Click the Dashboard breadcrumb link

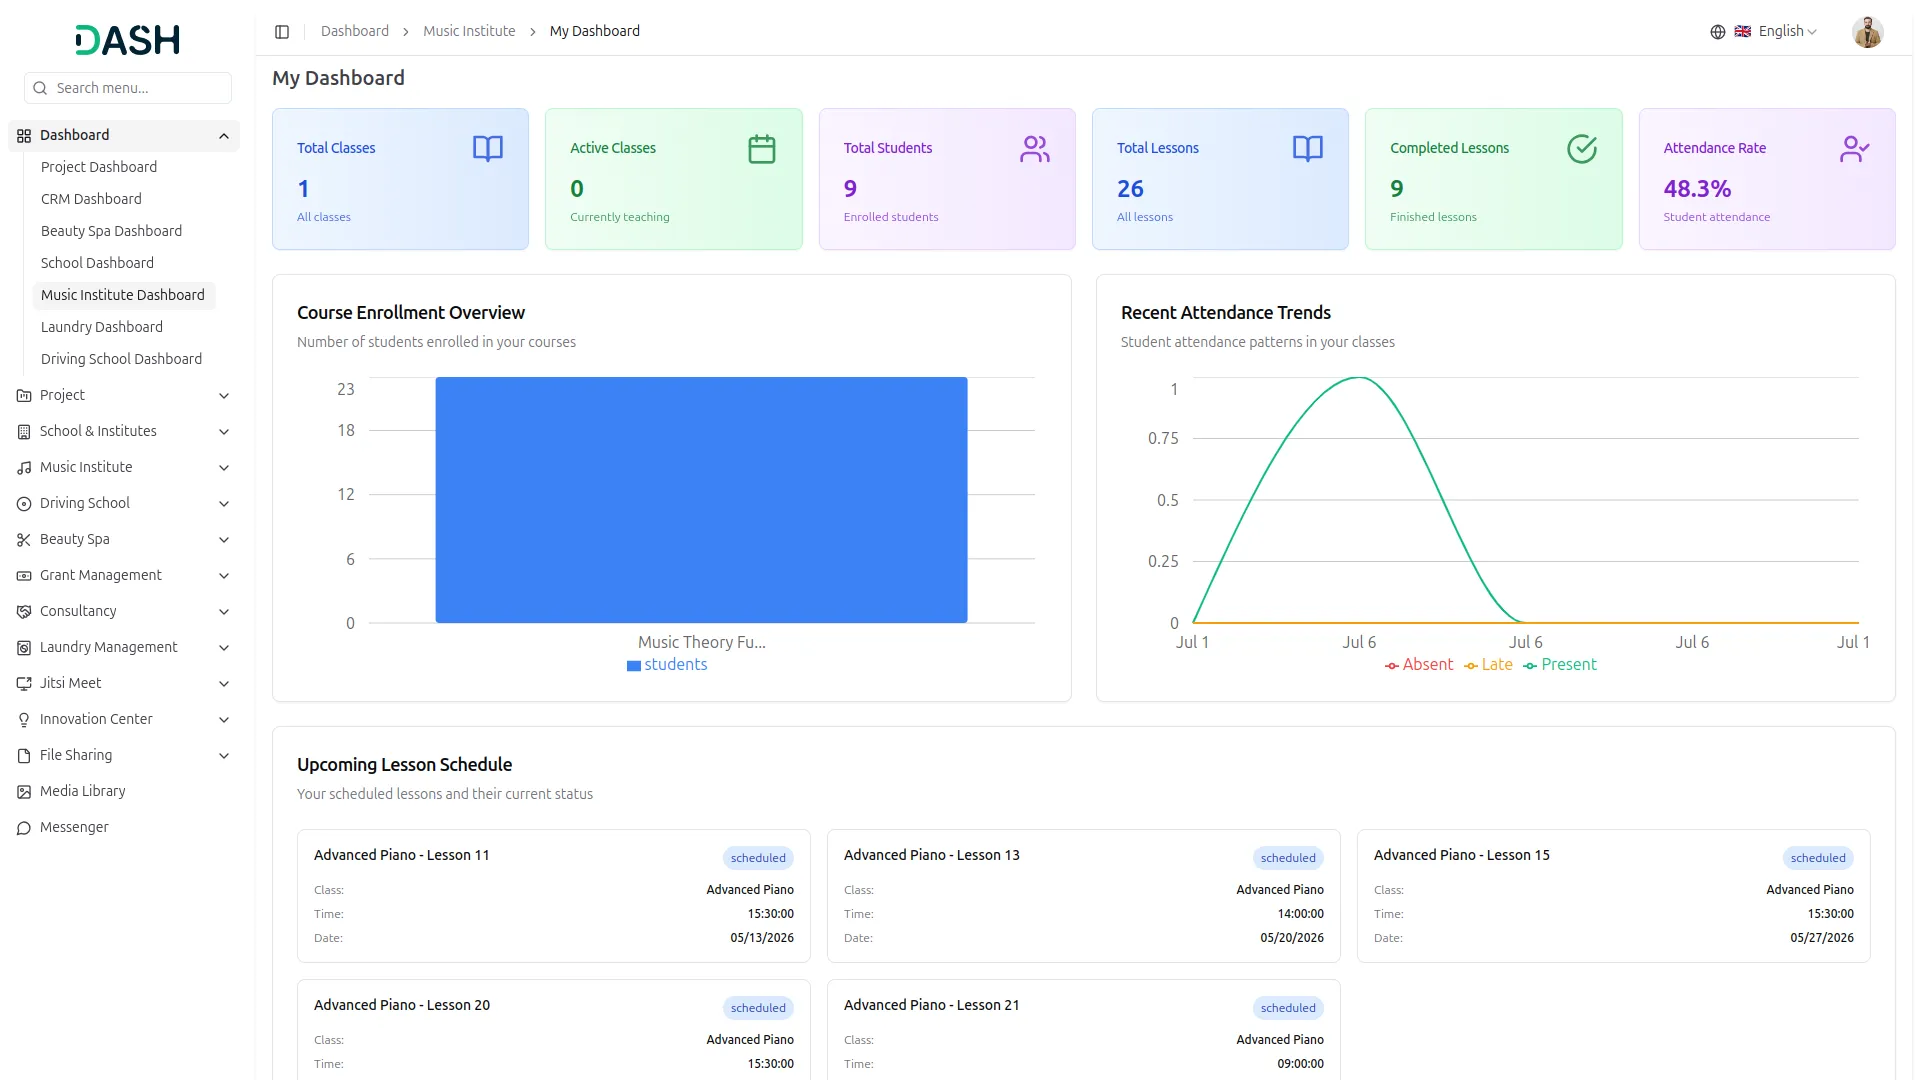tap(355, 32)
